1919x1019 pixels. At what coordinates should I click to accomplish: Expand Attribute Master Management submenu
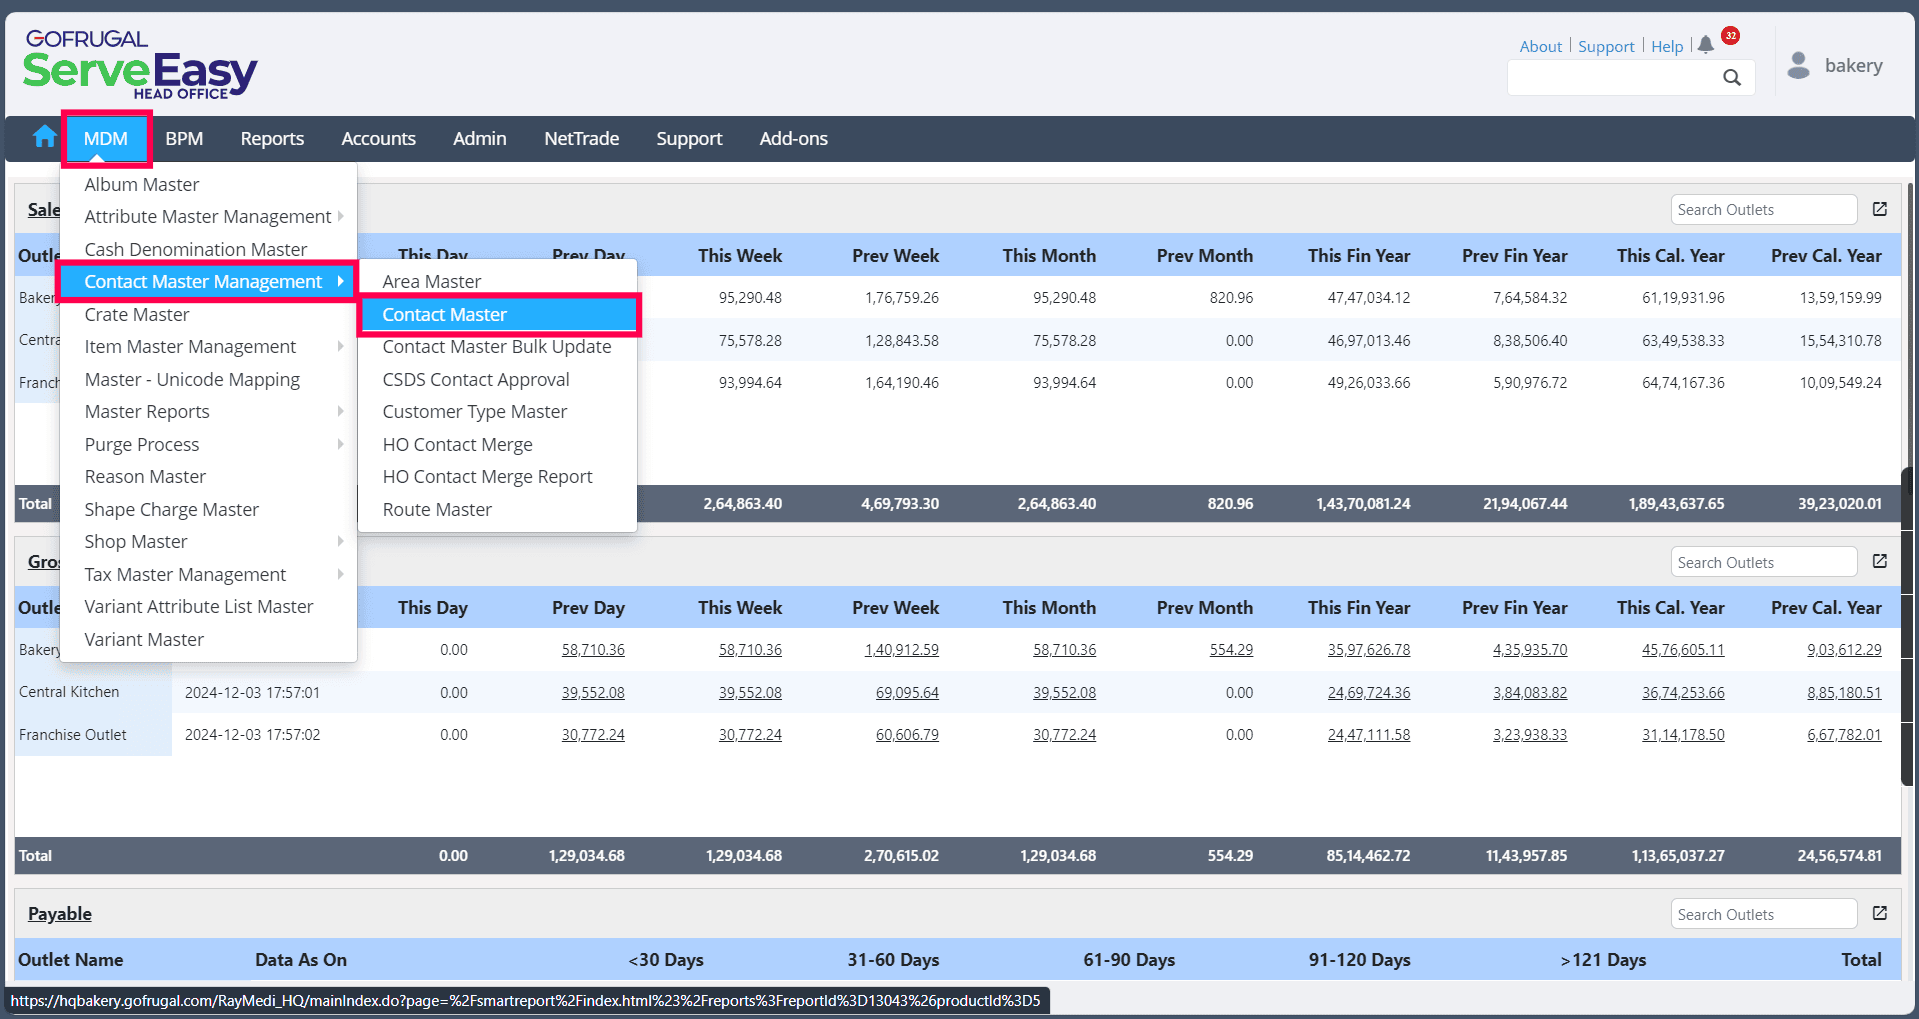coord(208,217)
